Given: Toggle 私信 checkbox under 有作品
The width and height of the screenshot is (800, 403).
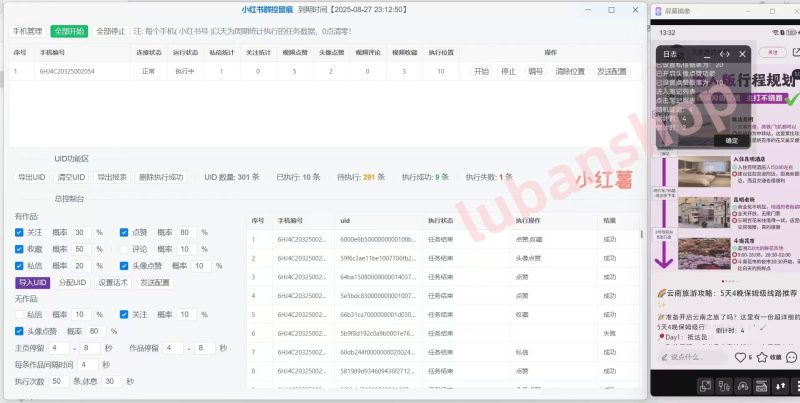Looking at the screenshot, I should pyautogui.click(x=19, y=266).
